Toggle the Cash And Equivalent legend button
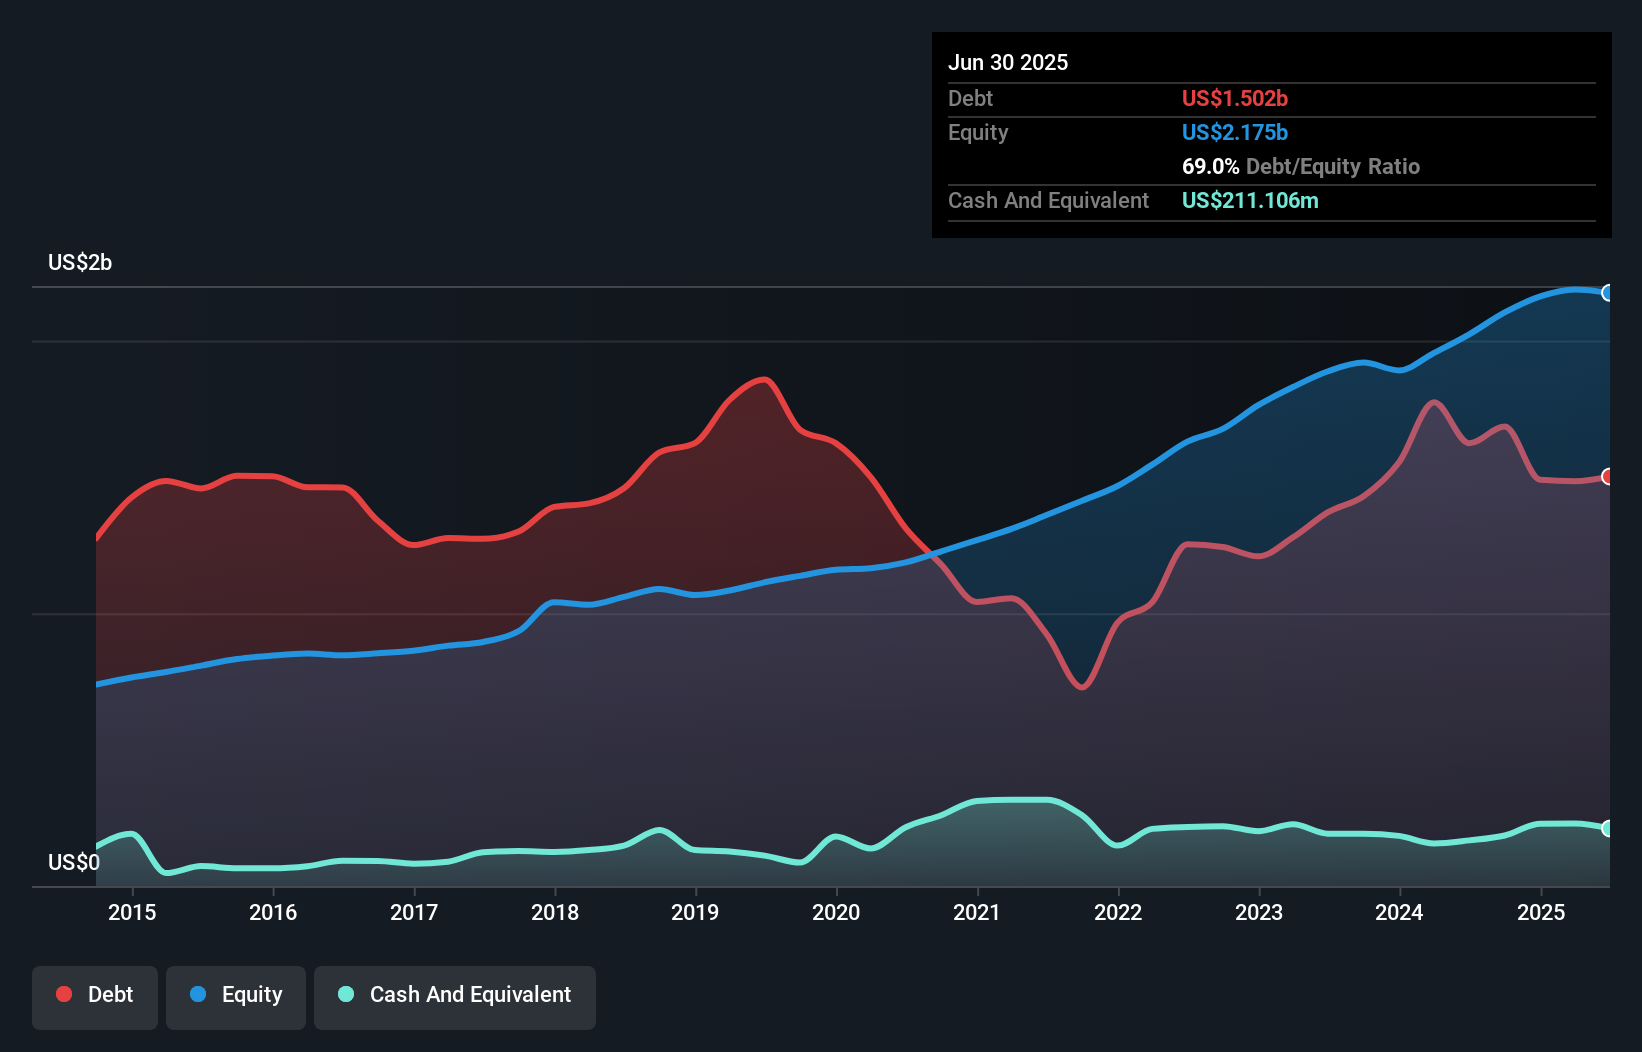Screen dimensions: 1642x1052 coord(455,997)
